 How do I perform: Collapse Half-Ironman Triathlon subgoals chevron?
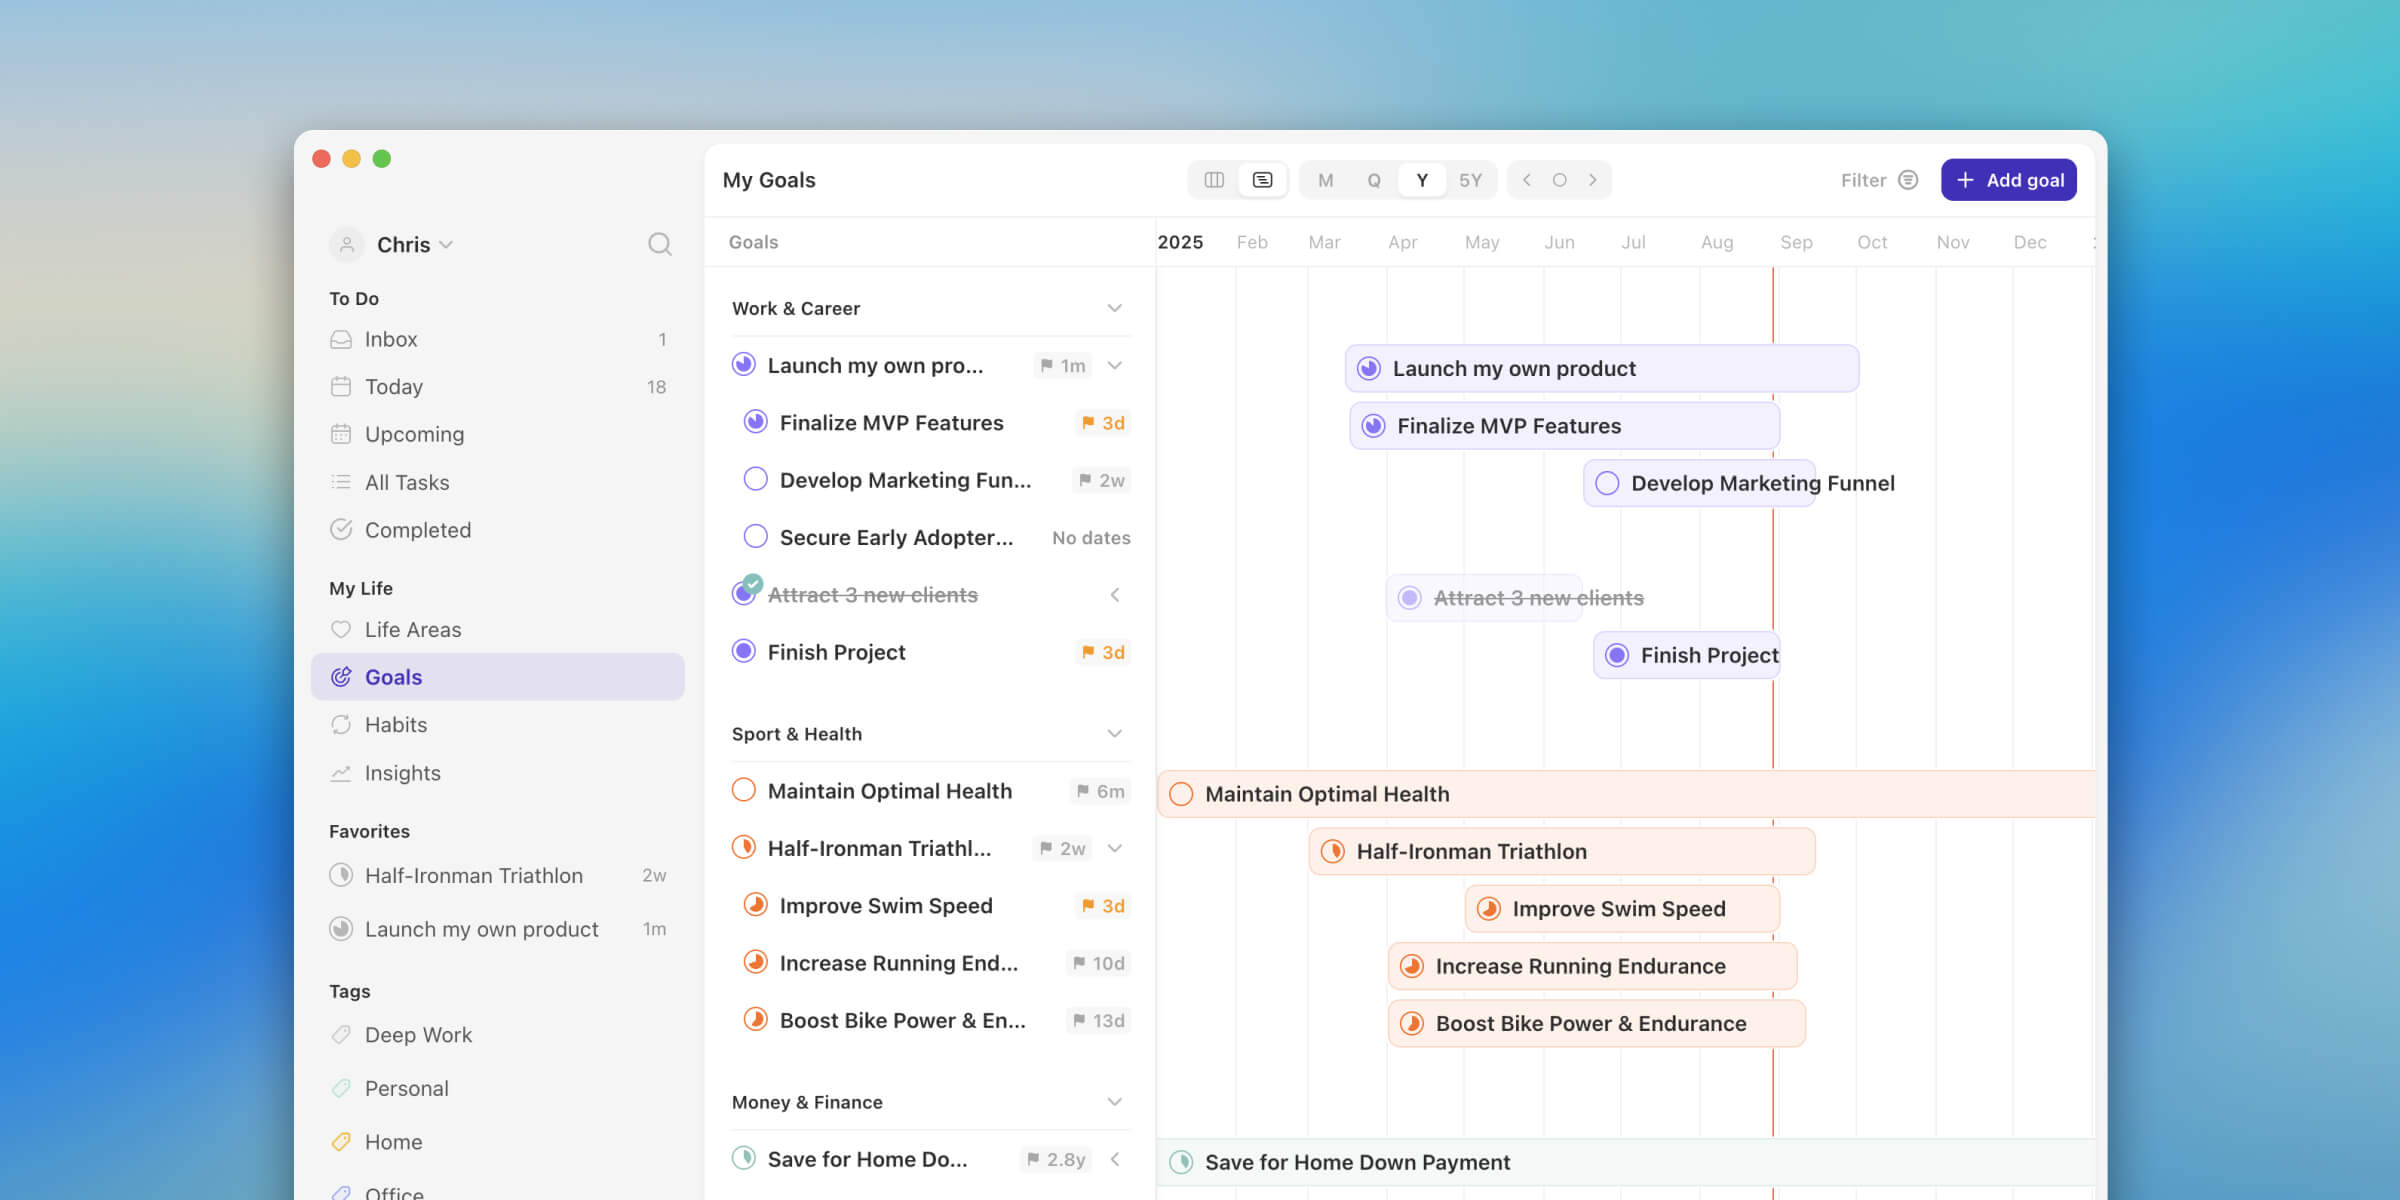[1114, 848]
